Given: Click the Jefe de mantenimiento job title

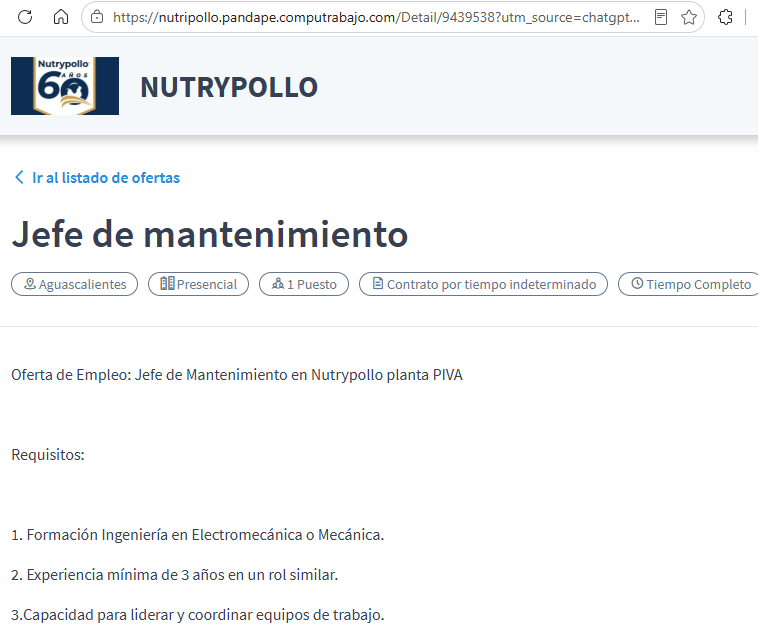Looking at the screenshot, I should pyautogui.click(x=210, y=234).
